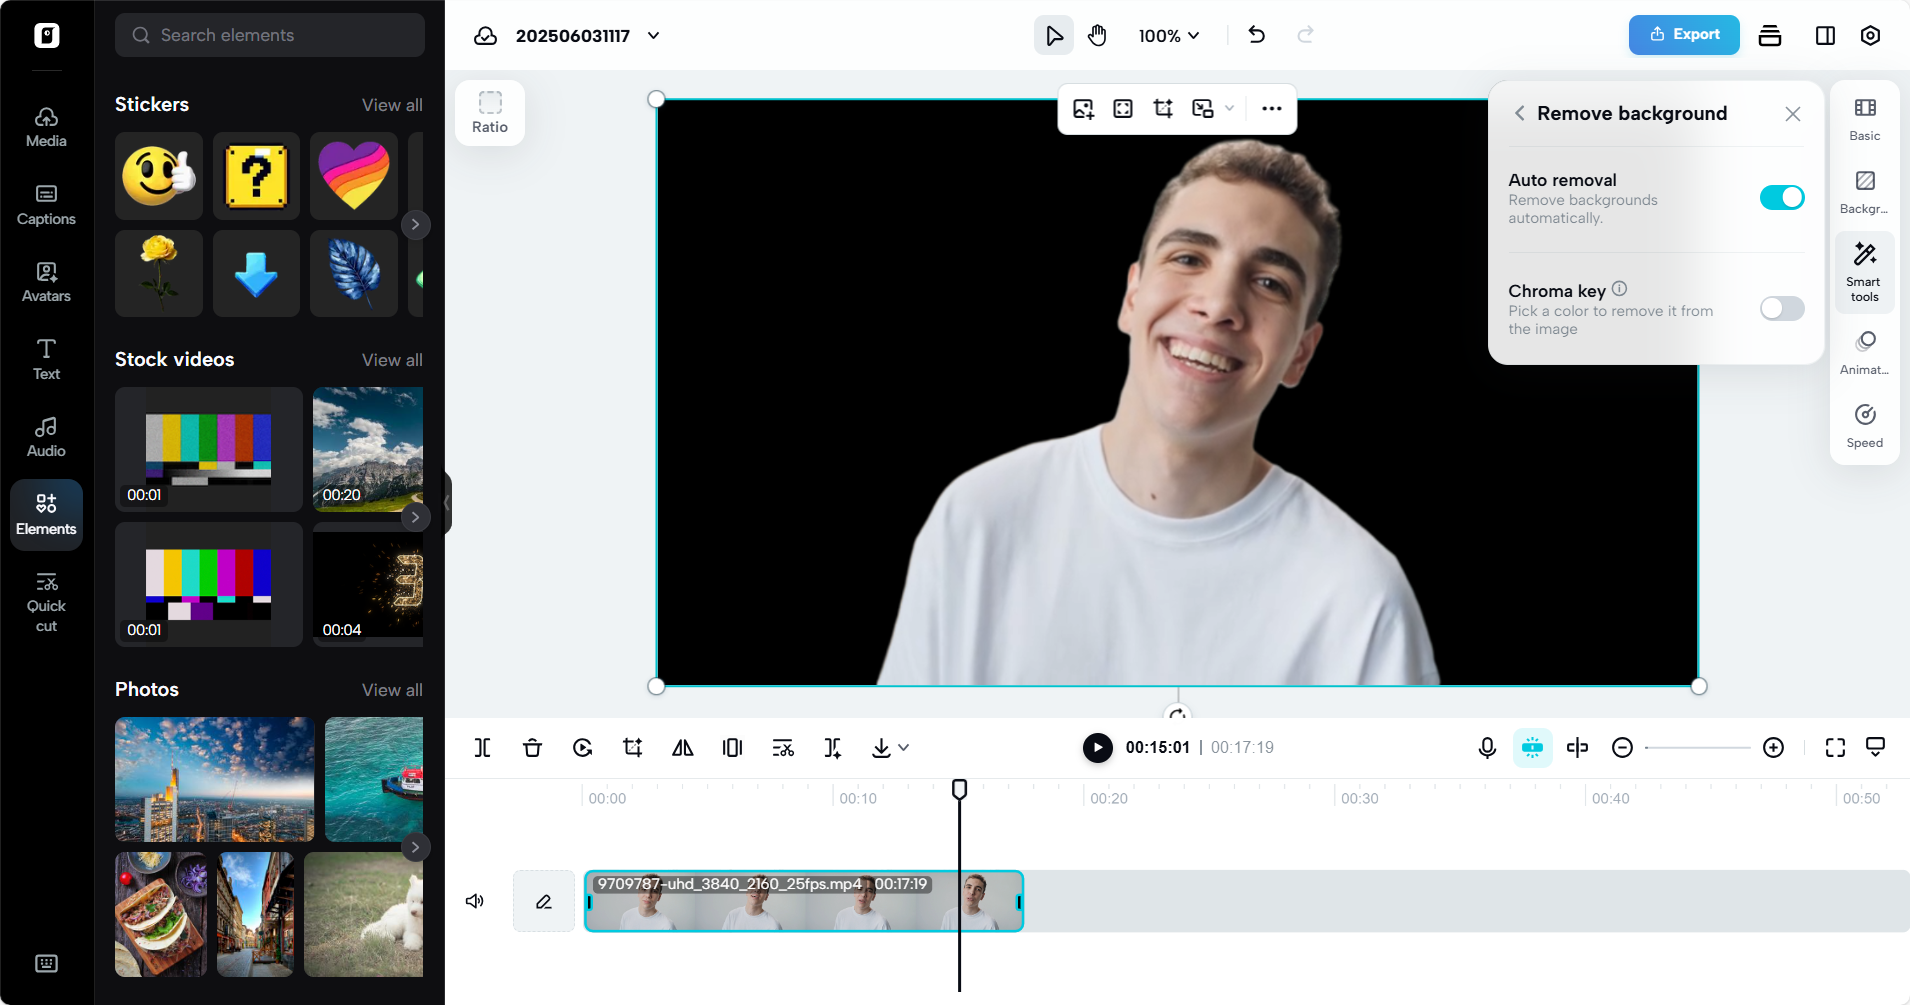Screen dimensions: 1910x1005
Task: Disable Auto removal of backgrounds
Action: pos(1783,197)
